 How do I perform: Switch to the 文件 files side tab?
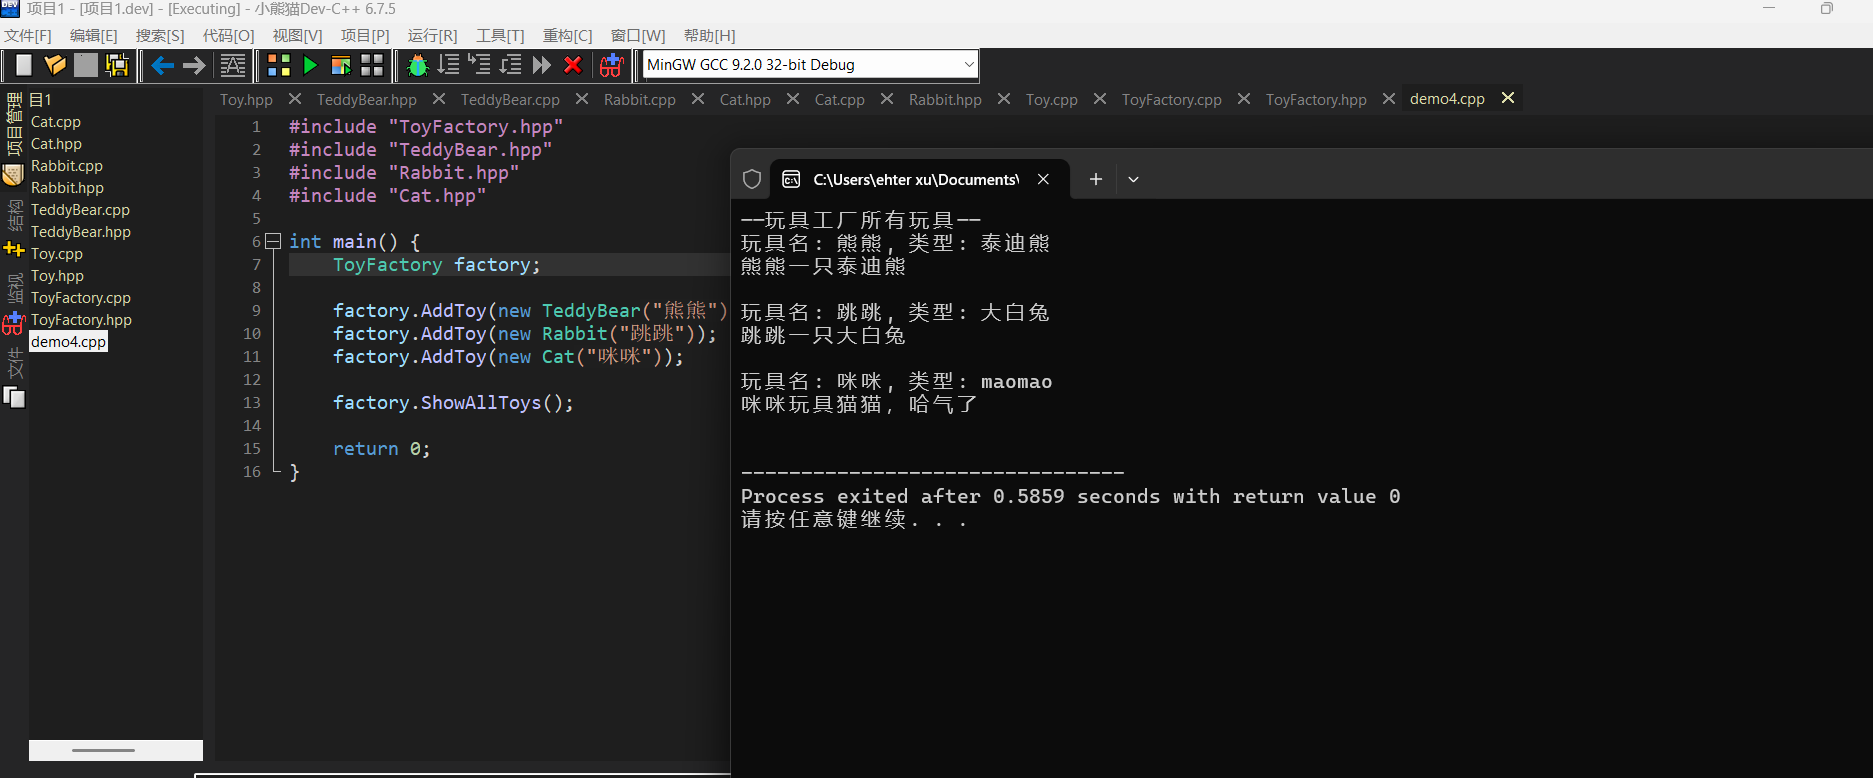pos(14,362)
